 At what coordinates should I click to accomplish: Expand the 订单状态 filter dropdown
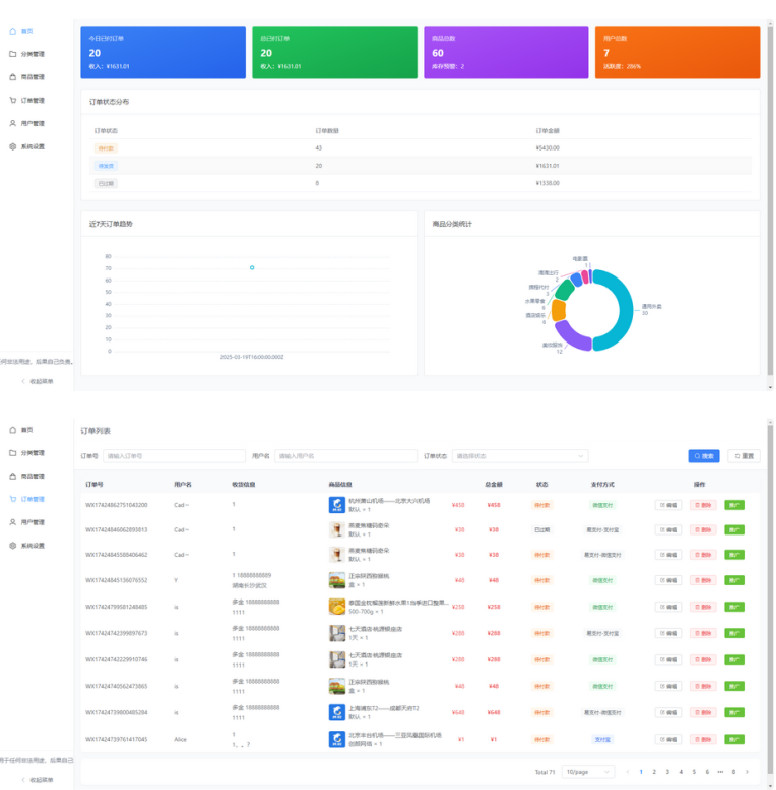[520, 456]
